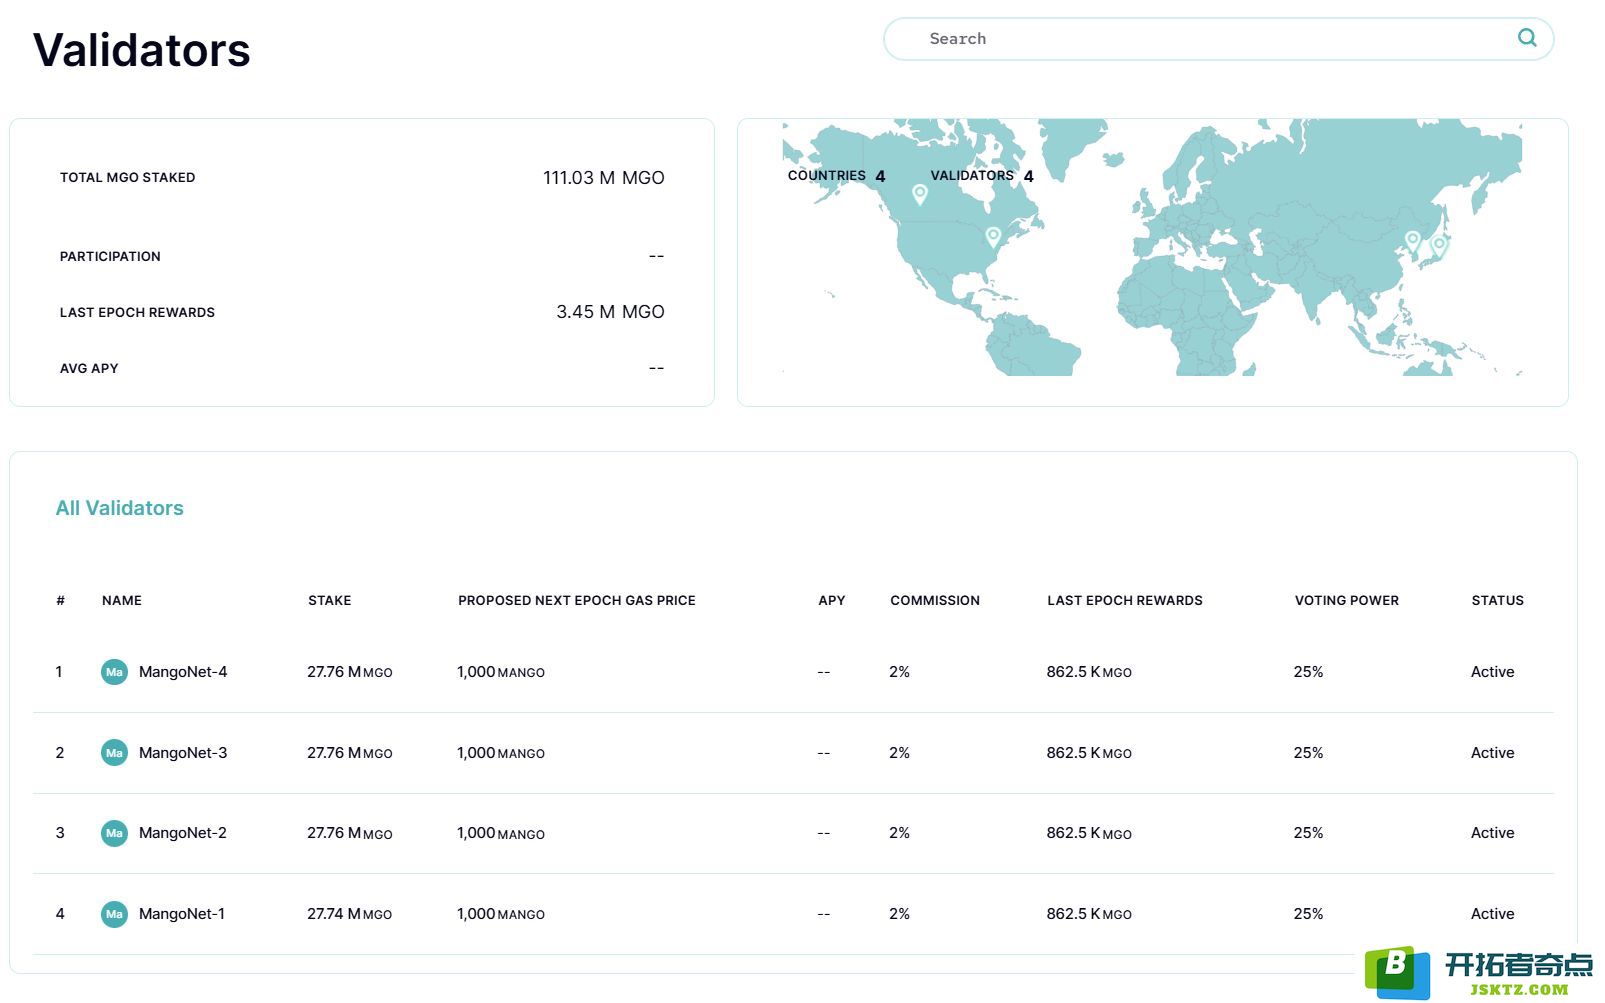Image resolution: width=1605 pixels, height=1003 pixels.
Task: Click the VALIDATORS 4 map label
Action: (x=982, y=176)
